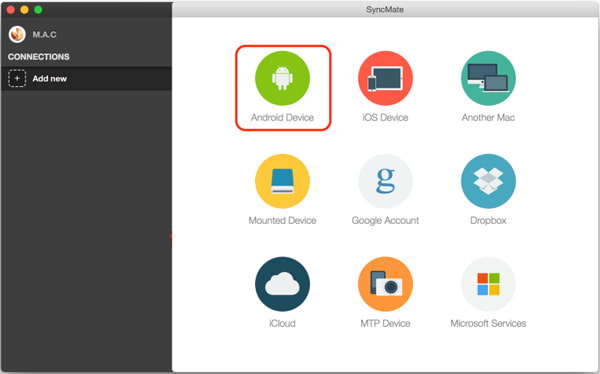Choose the Dropbox icon
Screen dimensions: 600x374
coord(488,181)
